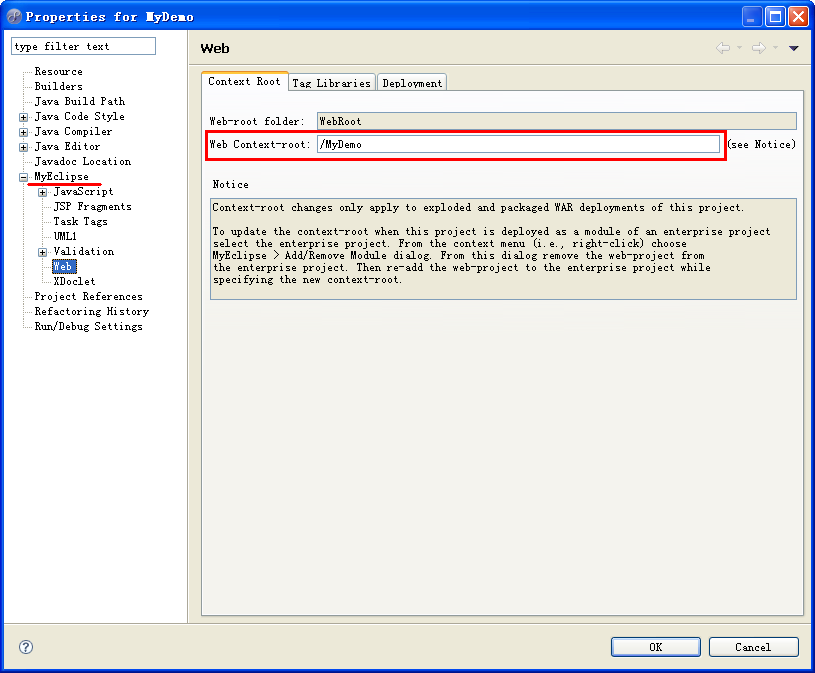Select Java Build Path item

pos(80,101)
